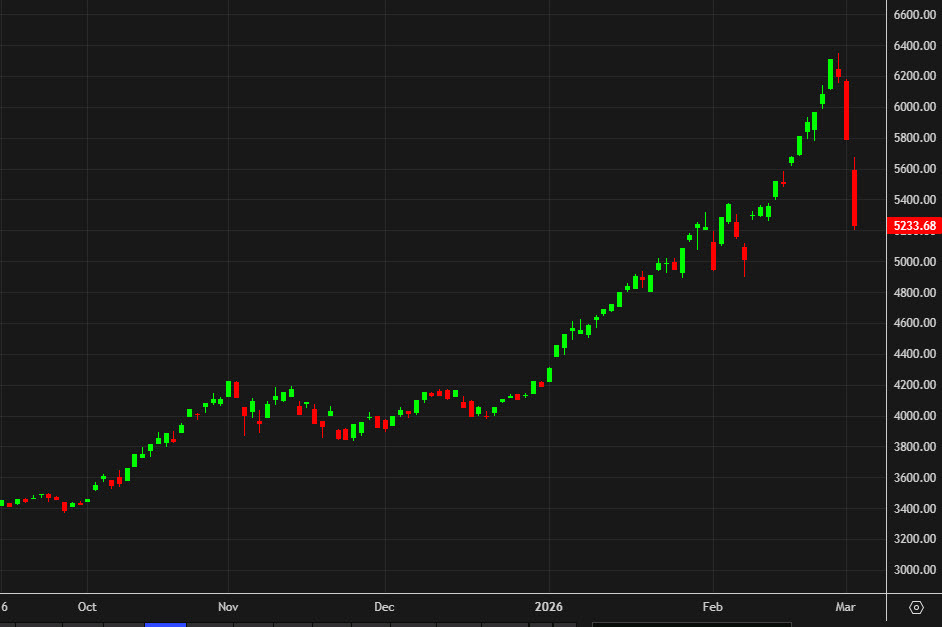Click the red 5233.68 current price label

pos(913,226)
